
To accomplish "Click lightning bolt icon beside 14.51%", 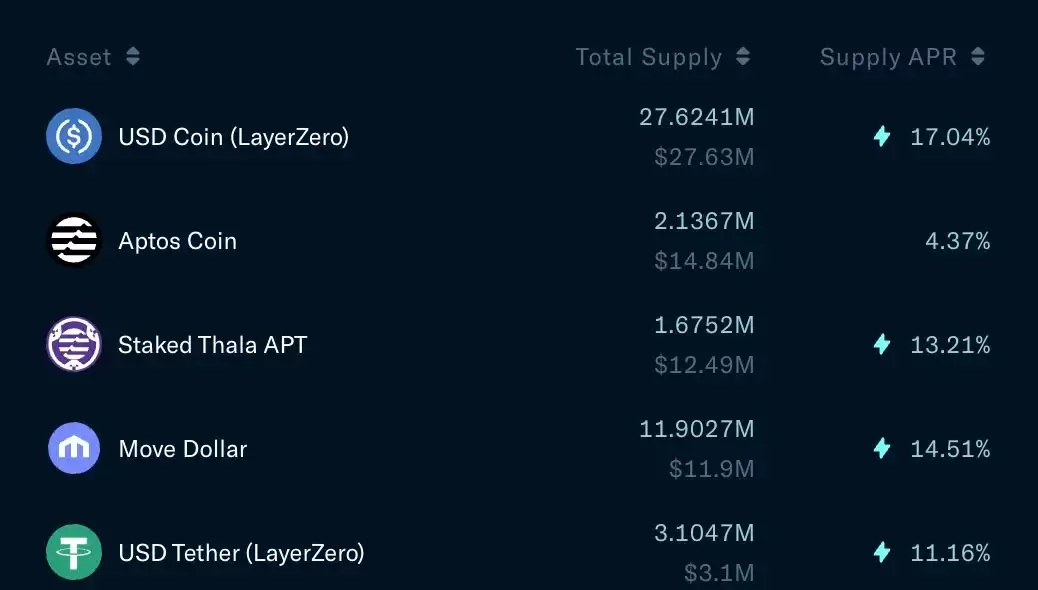I will (x=882, y=449).
